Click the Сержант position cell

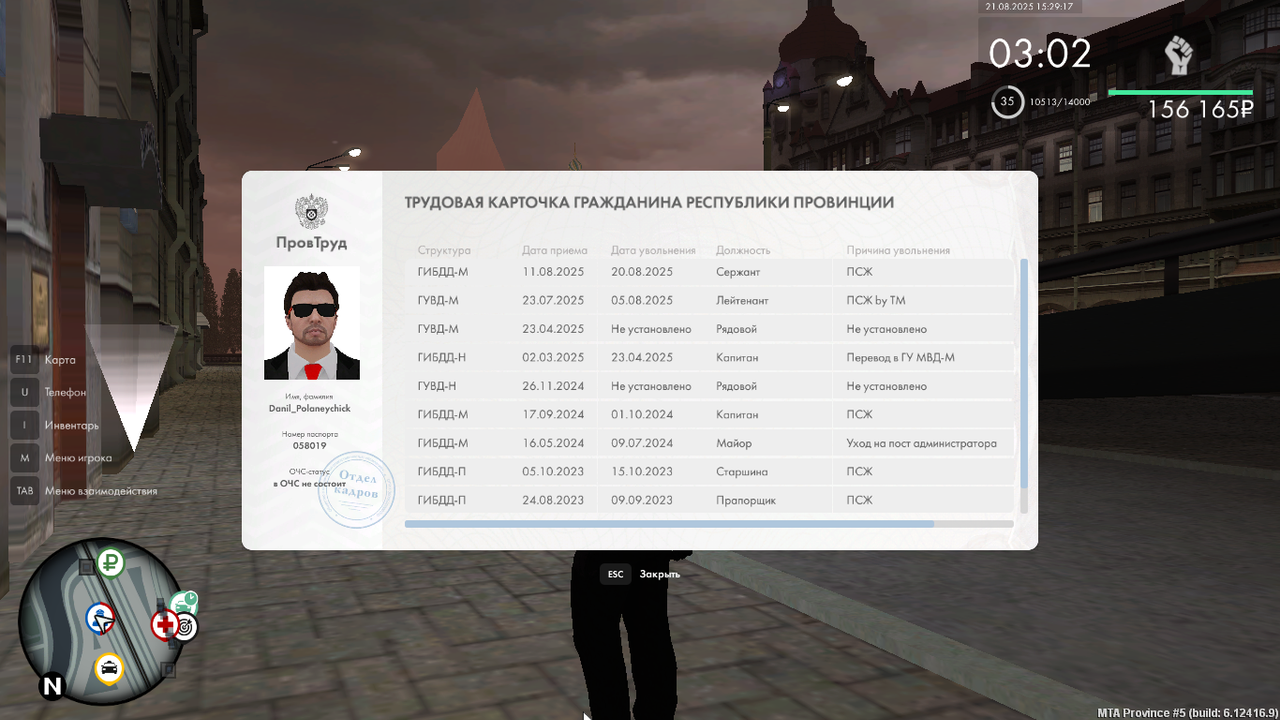click(739, 272)
